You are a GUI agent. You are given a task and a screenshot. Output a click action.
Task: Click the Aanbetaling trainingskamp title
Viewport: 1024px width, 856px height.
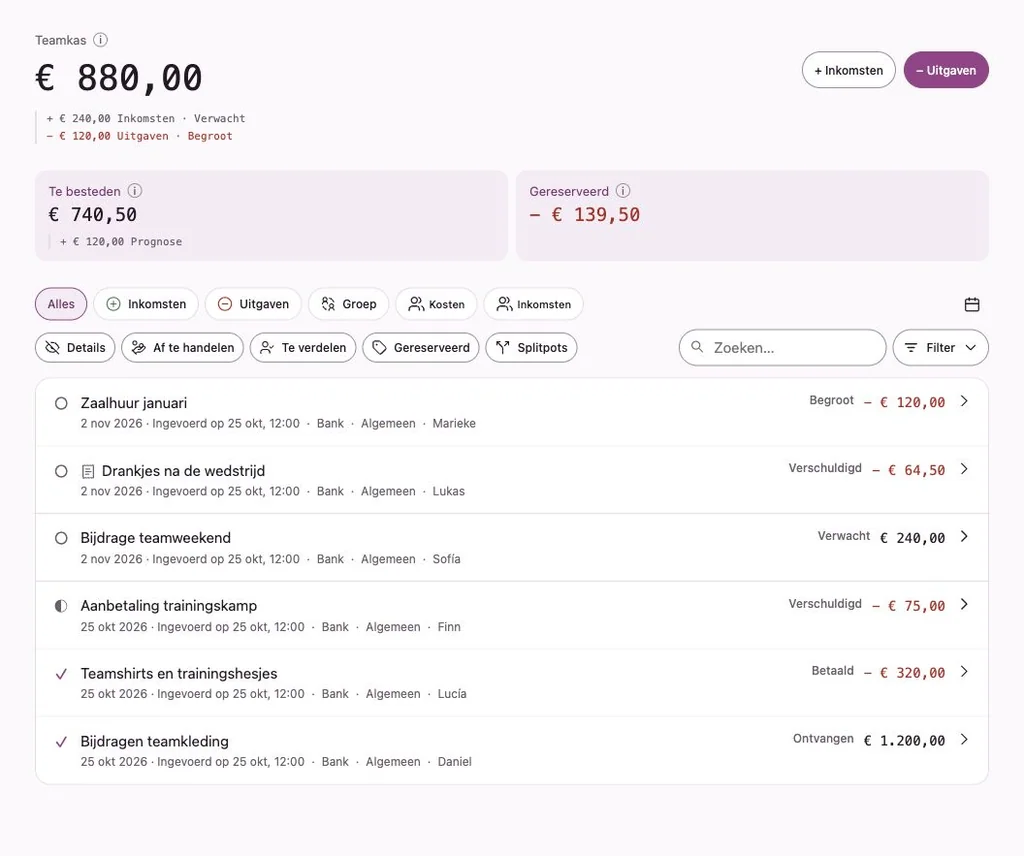(168, 606)
